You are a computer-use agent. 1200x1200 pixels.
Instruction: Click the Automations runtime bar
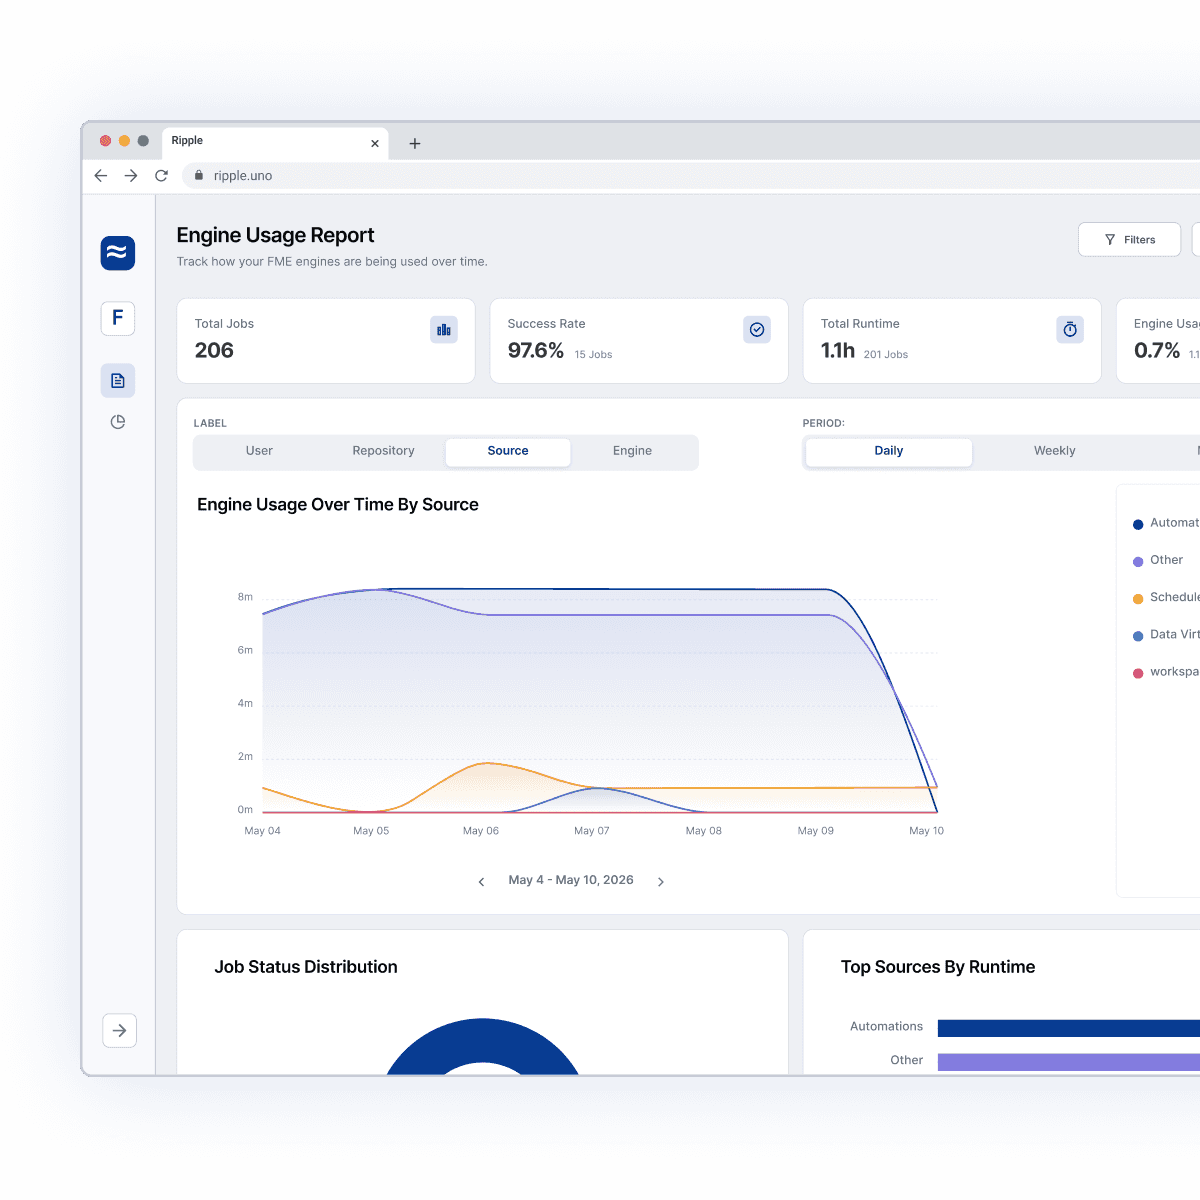1069,1028
